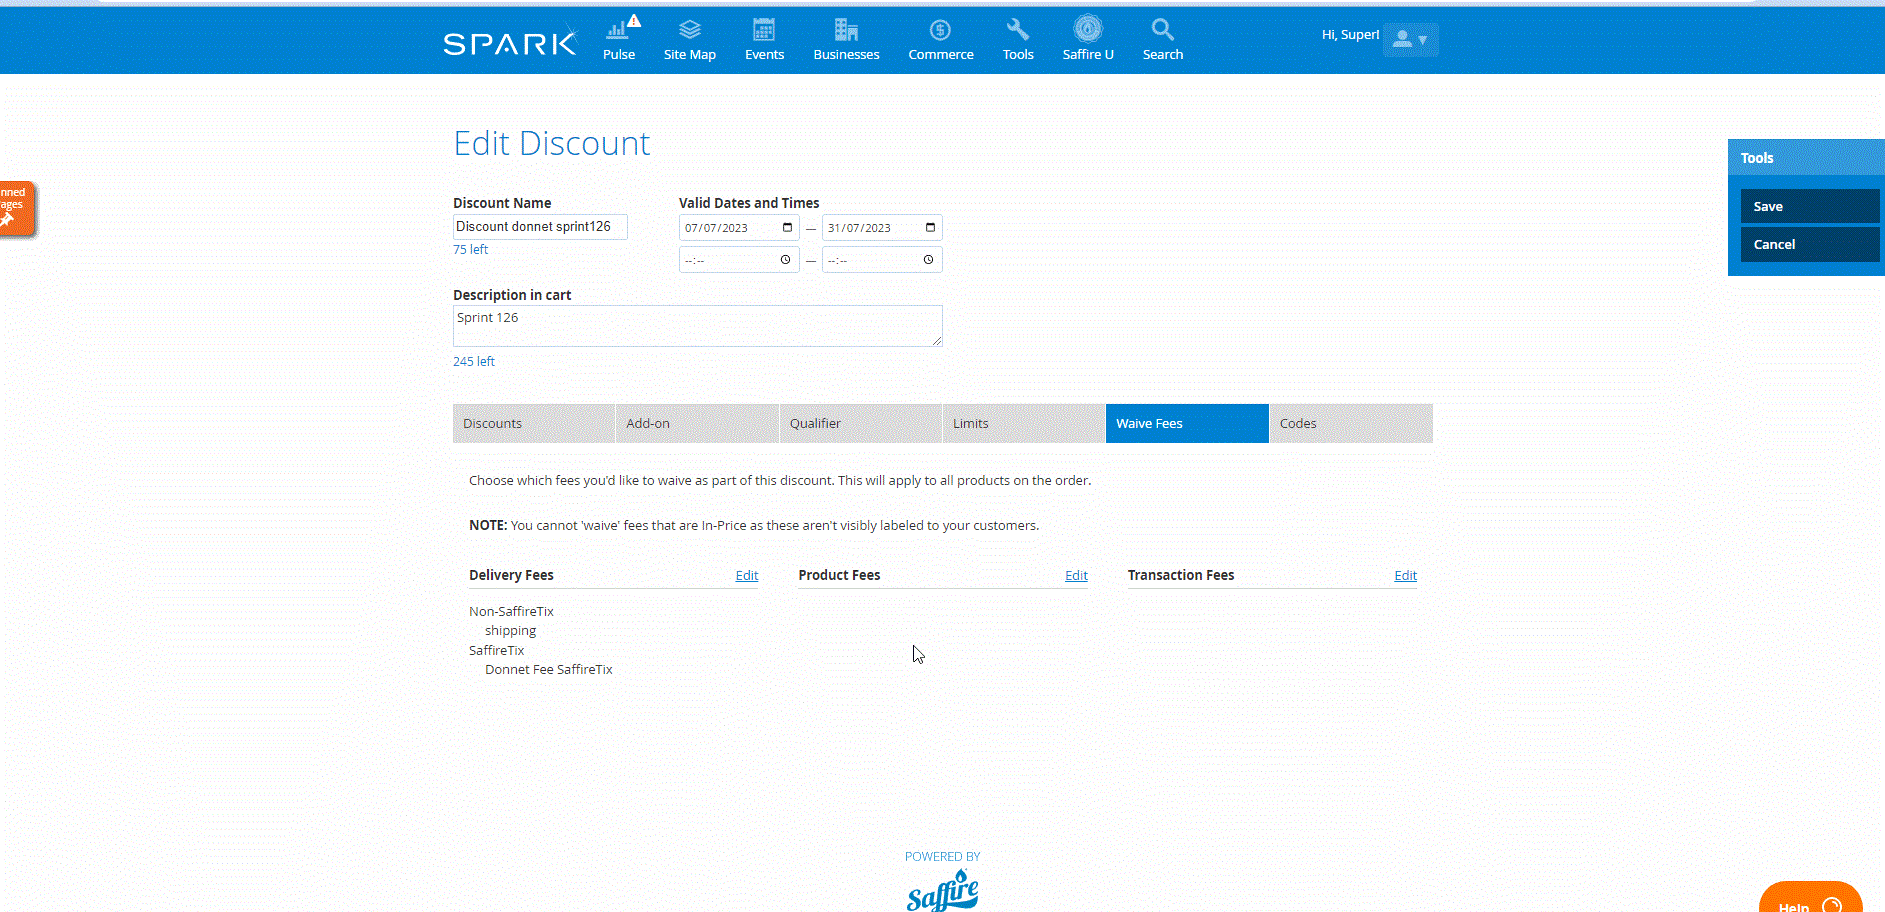
Task: Click the Discount Name text field
Action: tap(540, 227)
